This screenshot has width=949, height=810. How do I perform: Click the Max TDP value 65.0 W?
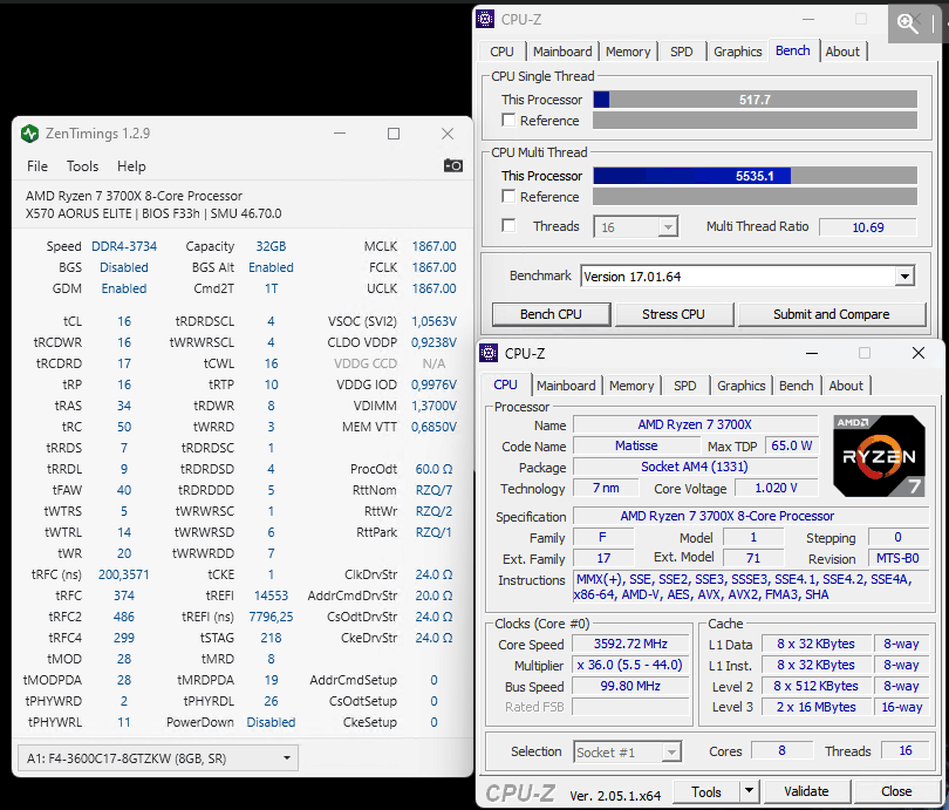click(x=792, y=446)
